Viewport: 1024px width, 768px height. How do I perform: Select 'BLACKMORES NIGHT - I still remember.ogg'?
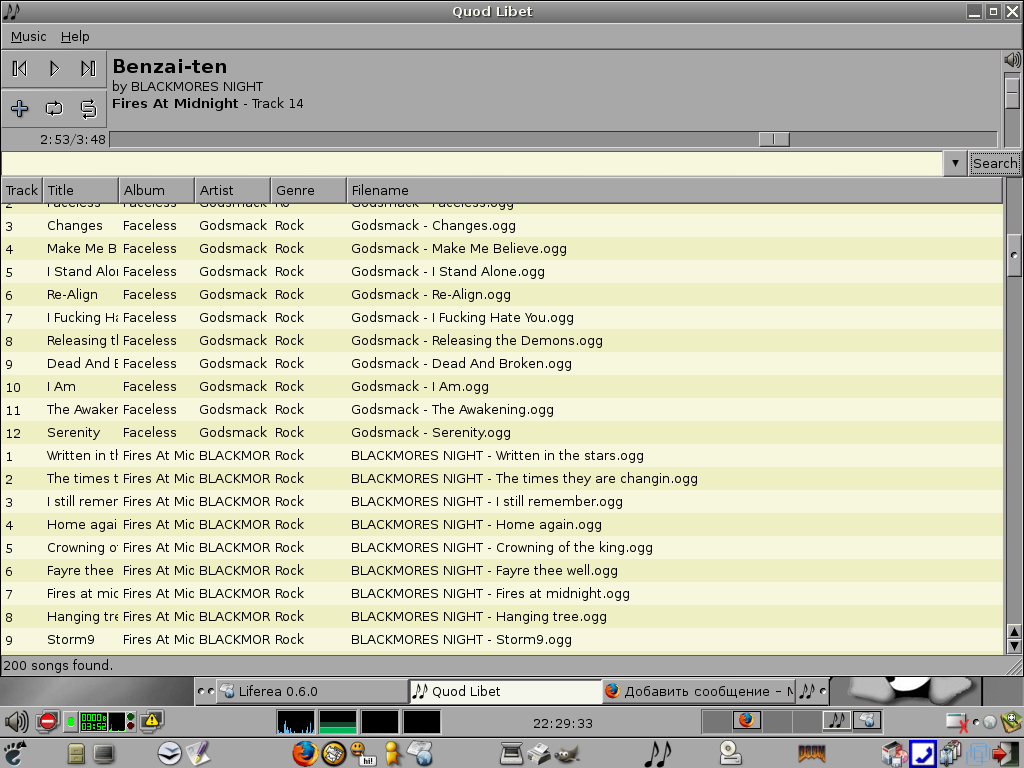502,502
